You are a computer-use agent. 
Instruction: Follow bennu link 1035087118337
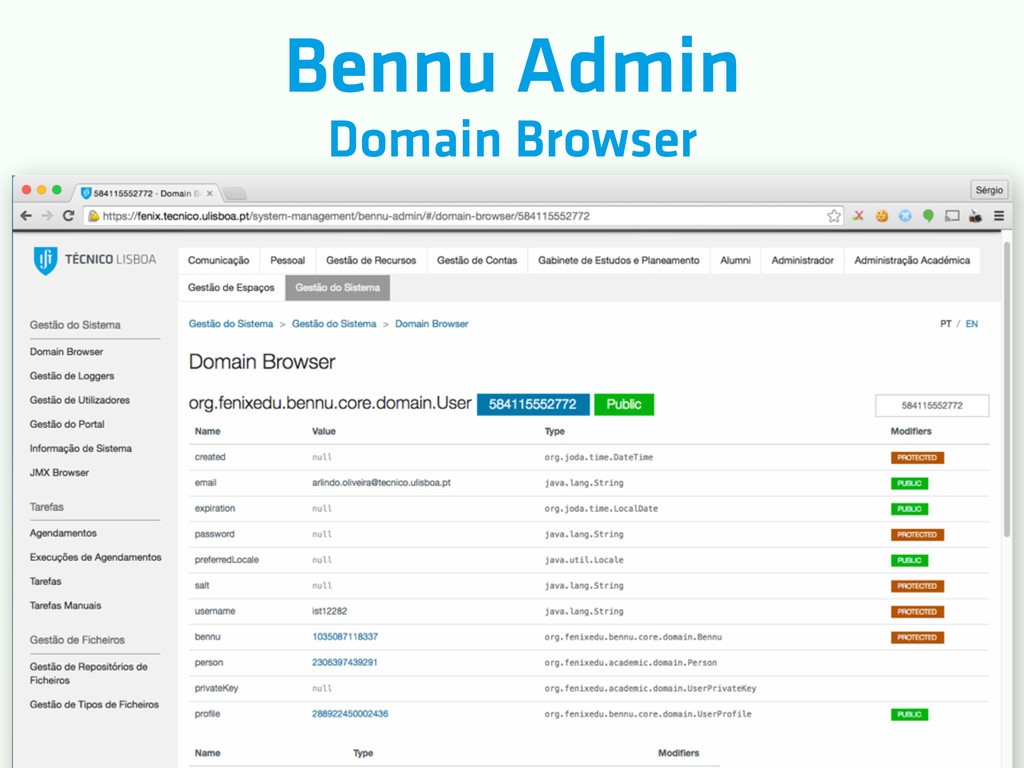345,637
